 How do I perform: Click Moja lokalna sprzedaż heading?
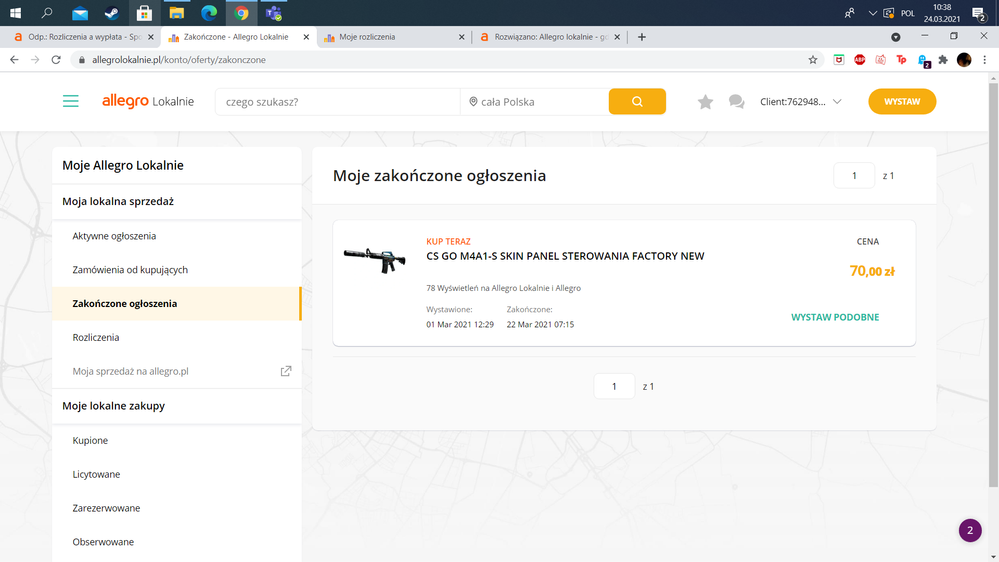[x=118, y=201]
